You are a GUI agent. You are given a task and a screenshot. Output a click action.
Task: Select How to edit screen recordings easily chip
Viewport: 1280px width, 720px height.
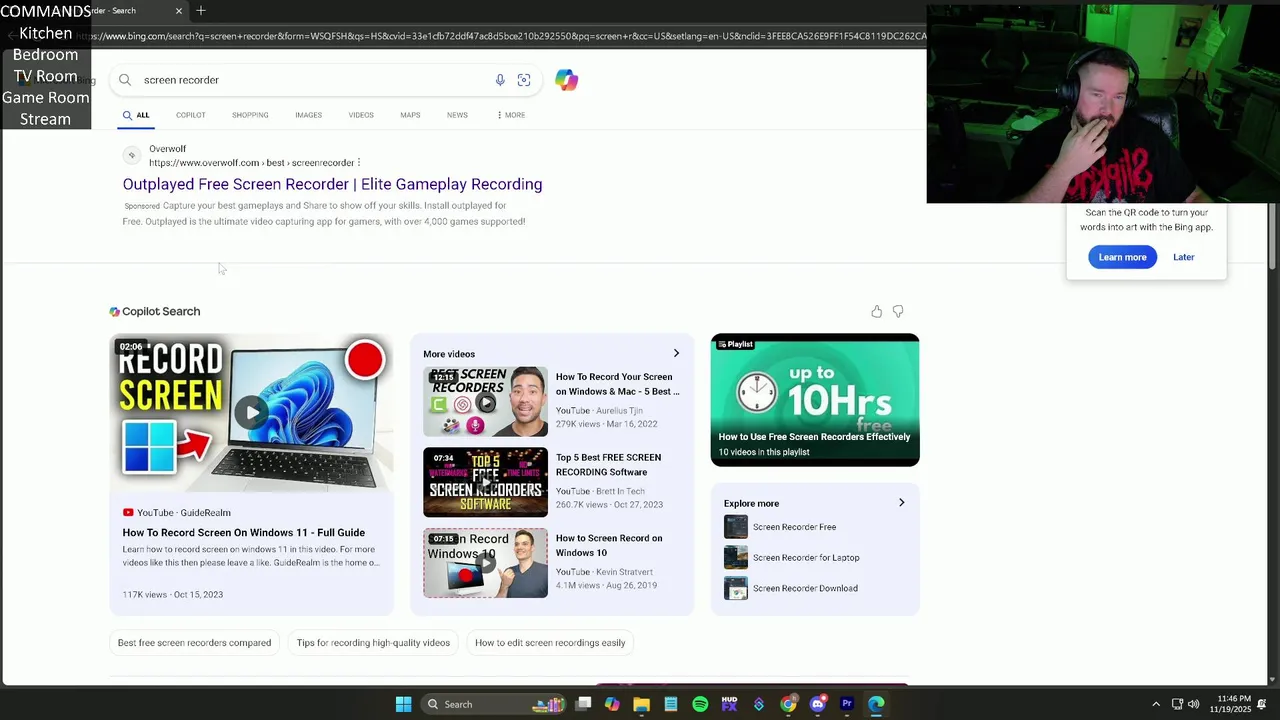[550, 643]
